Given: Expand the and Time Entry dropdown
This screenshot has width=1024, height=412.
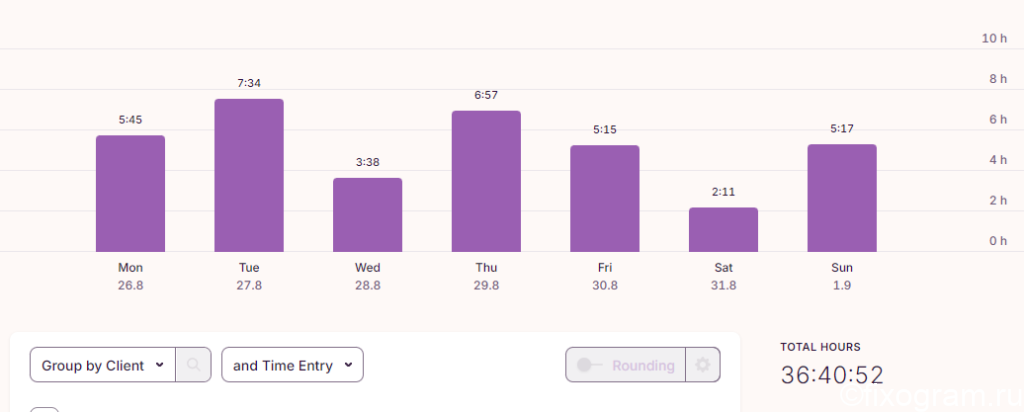Looking at the screenshot, I should coord(293,365).
